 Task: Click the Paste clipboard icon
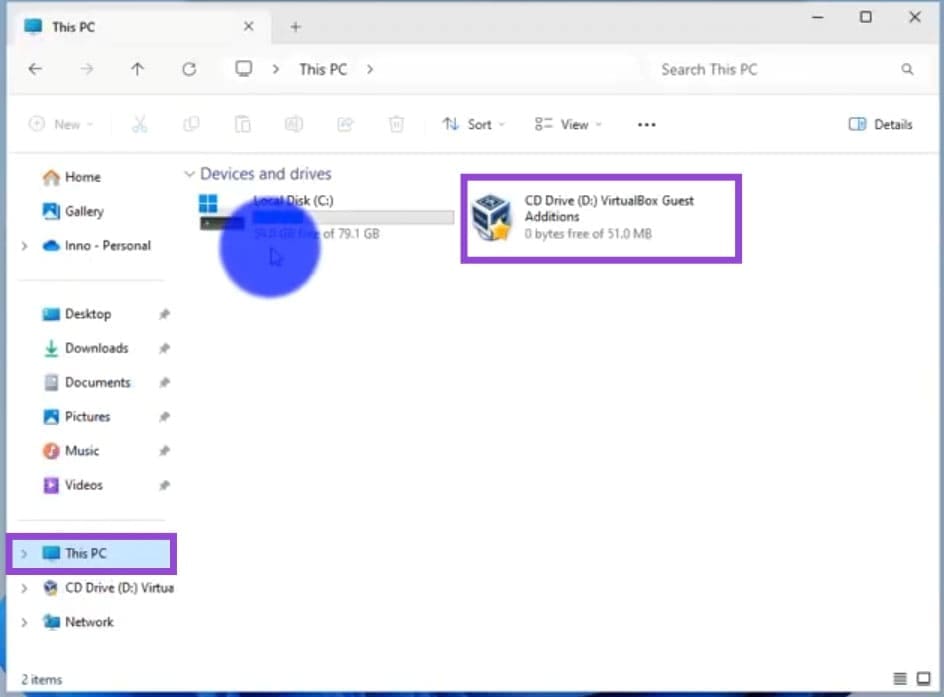pos(242,124)
